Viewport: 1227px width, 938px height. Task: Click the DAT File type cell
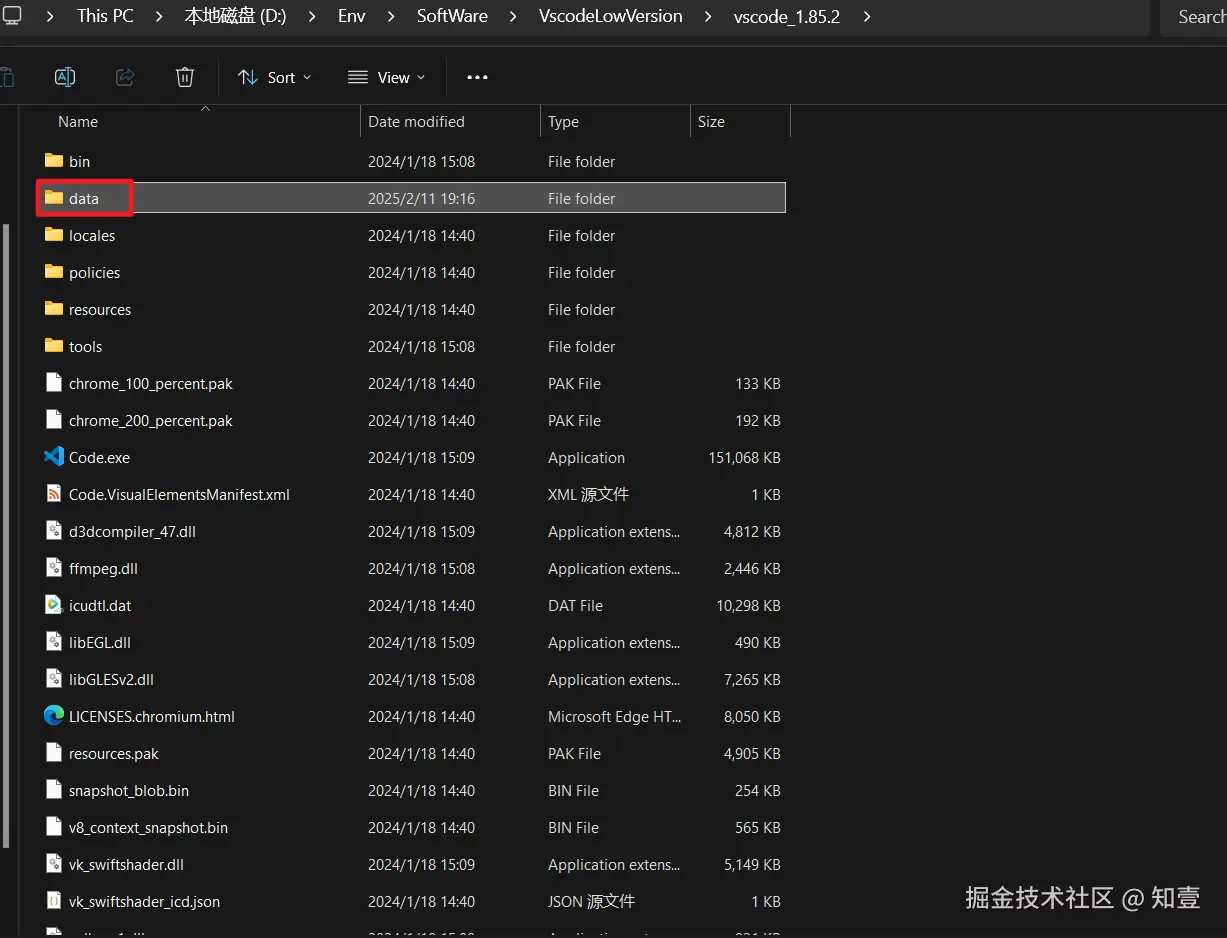575,606
